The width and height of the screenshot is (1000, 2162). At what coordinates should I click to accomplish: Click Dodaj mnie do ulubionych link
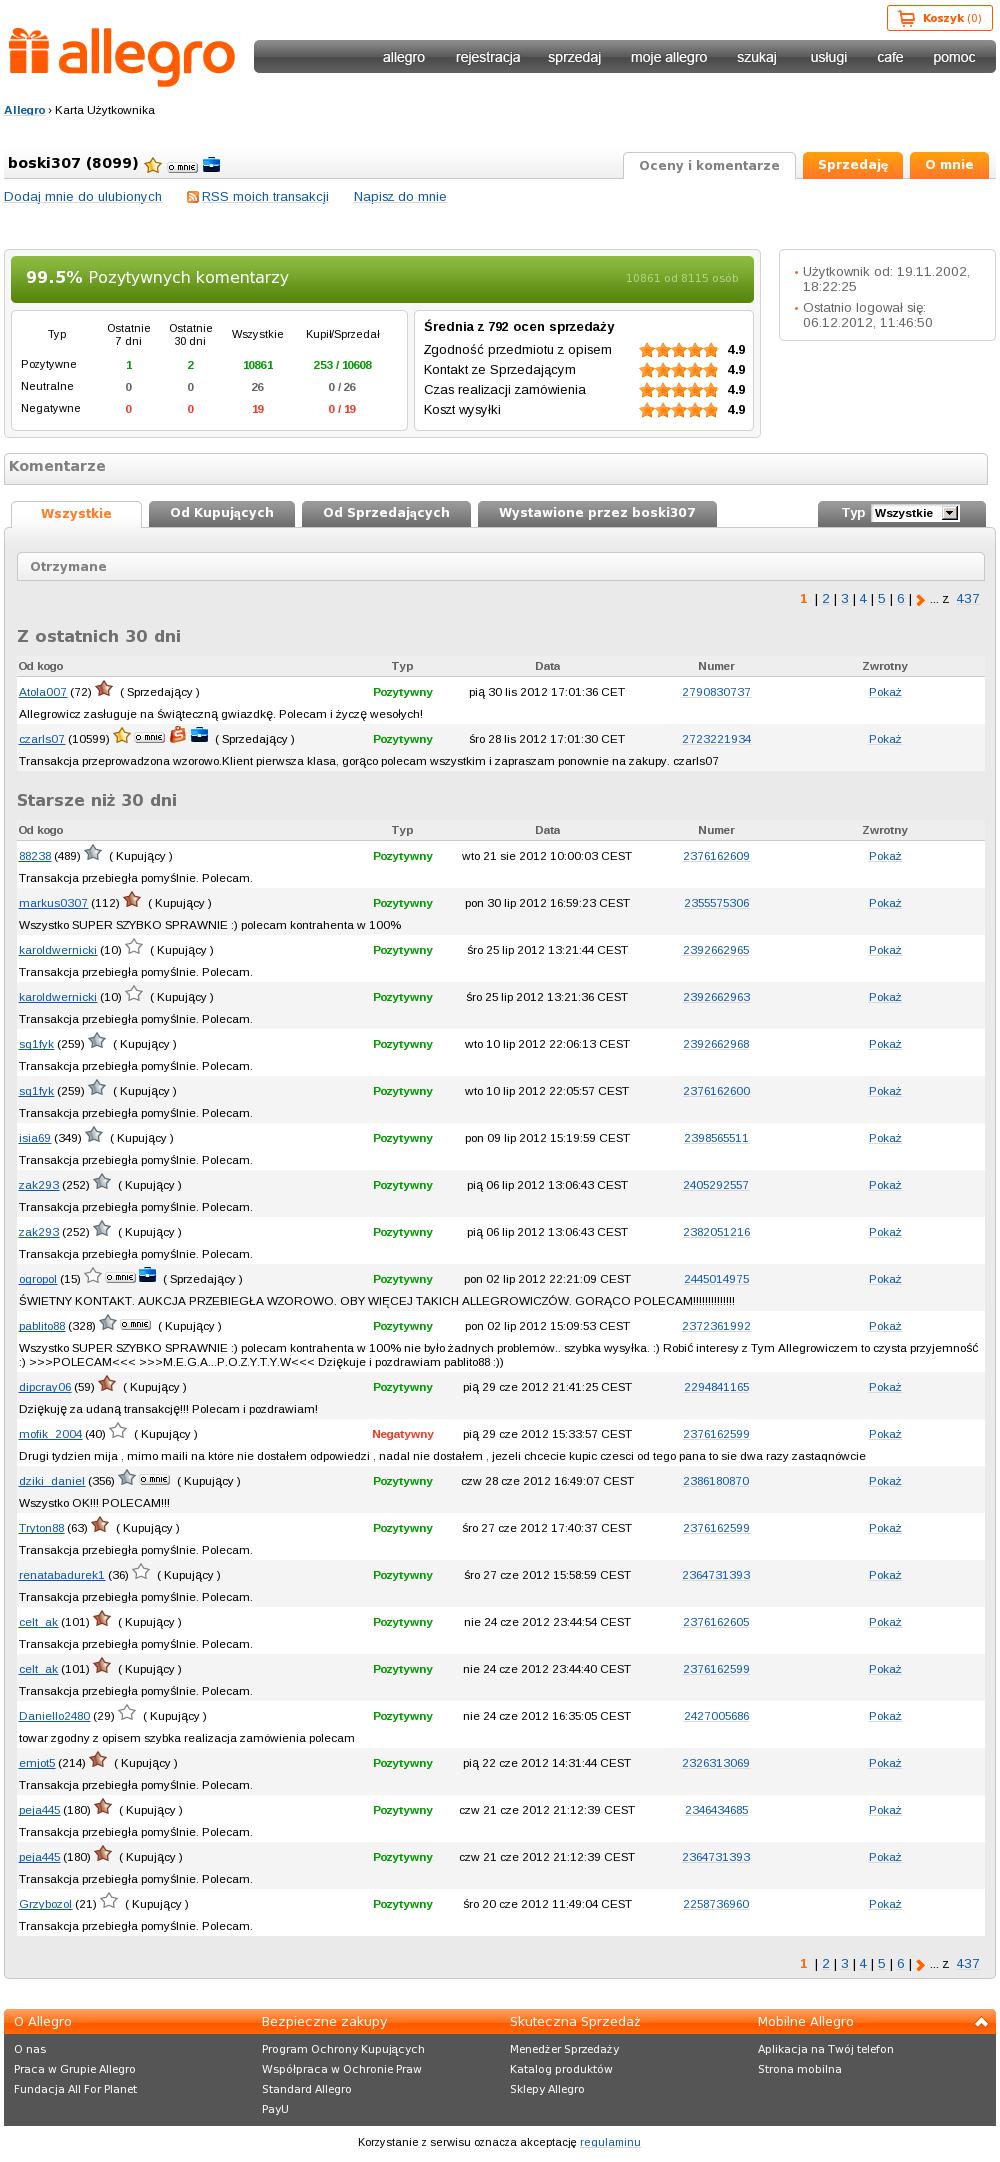(83, 197)
